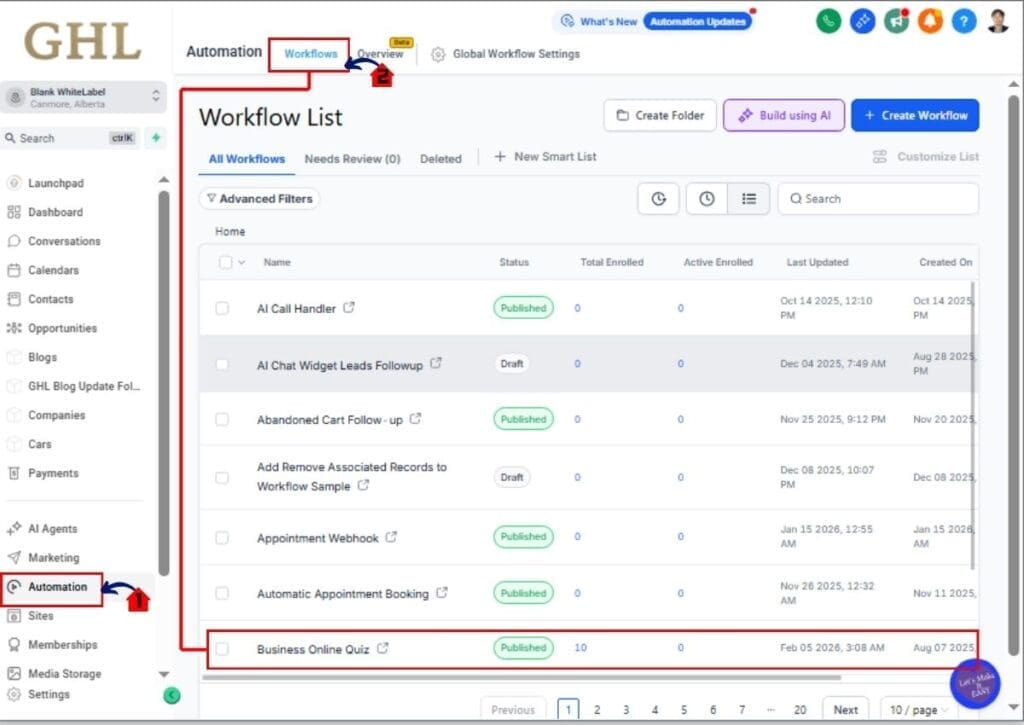The width and height of the screenshot is (1024, 725).
Task: Check the box beside Abandoned Cart Follow-up
Action: [x=222, y=418]
